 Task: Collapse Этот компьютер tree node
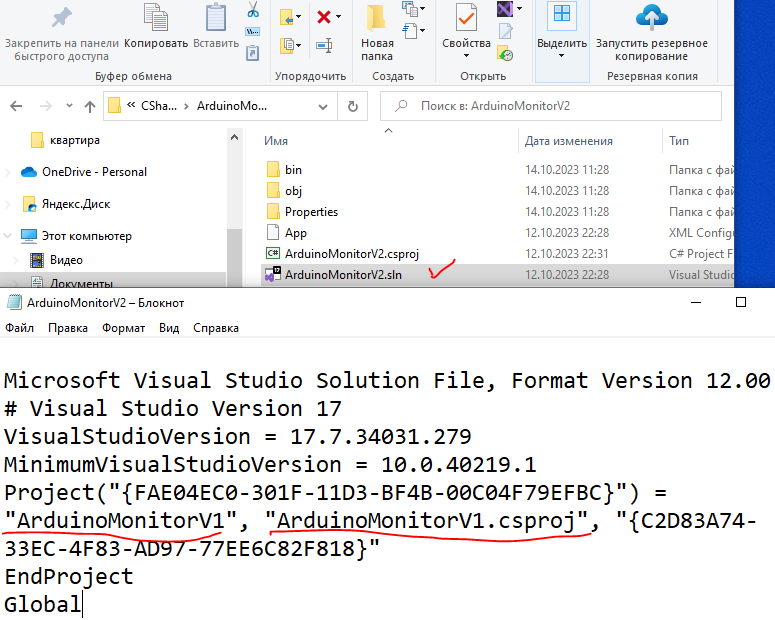(7, 236)
